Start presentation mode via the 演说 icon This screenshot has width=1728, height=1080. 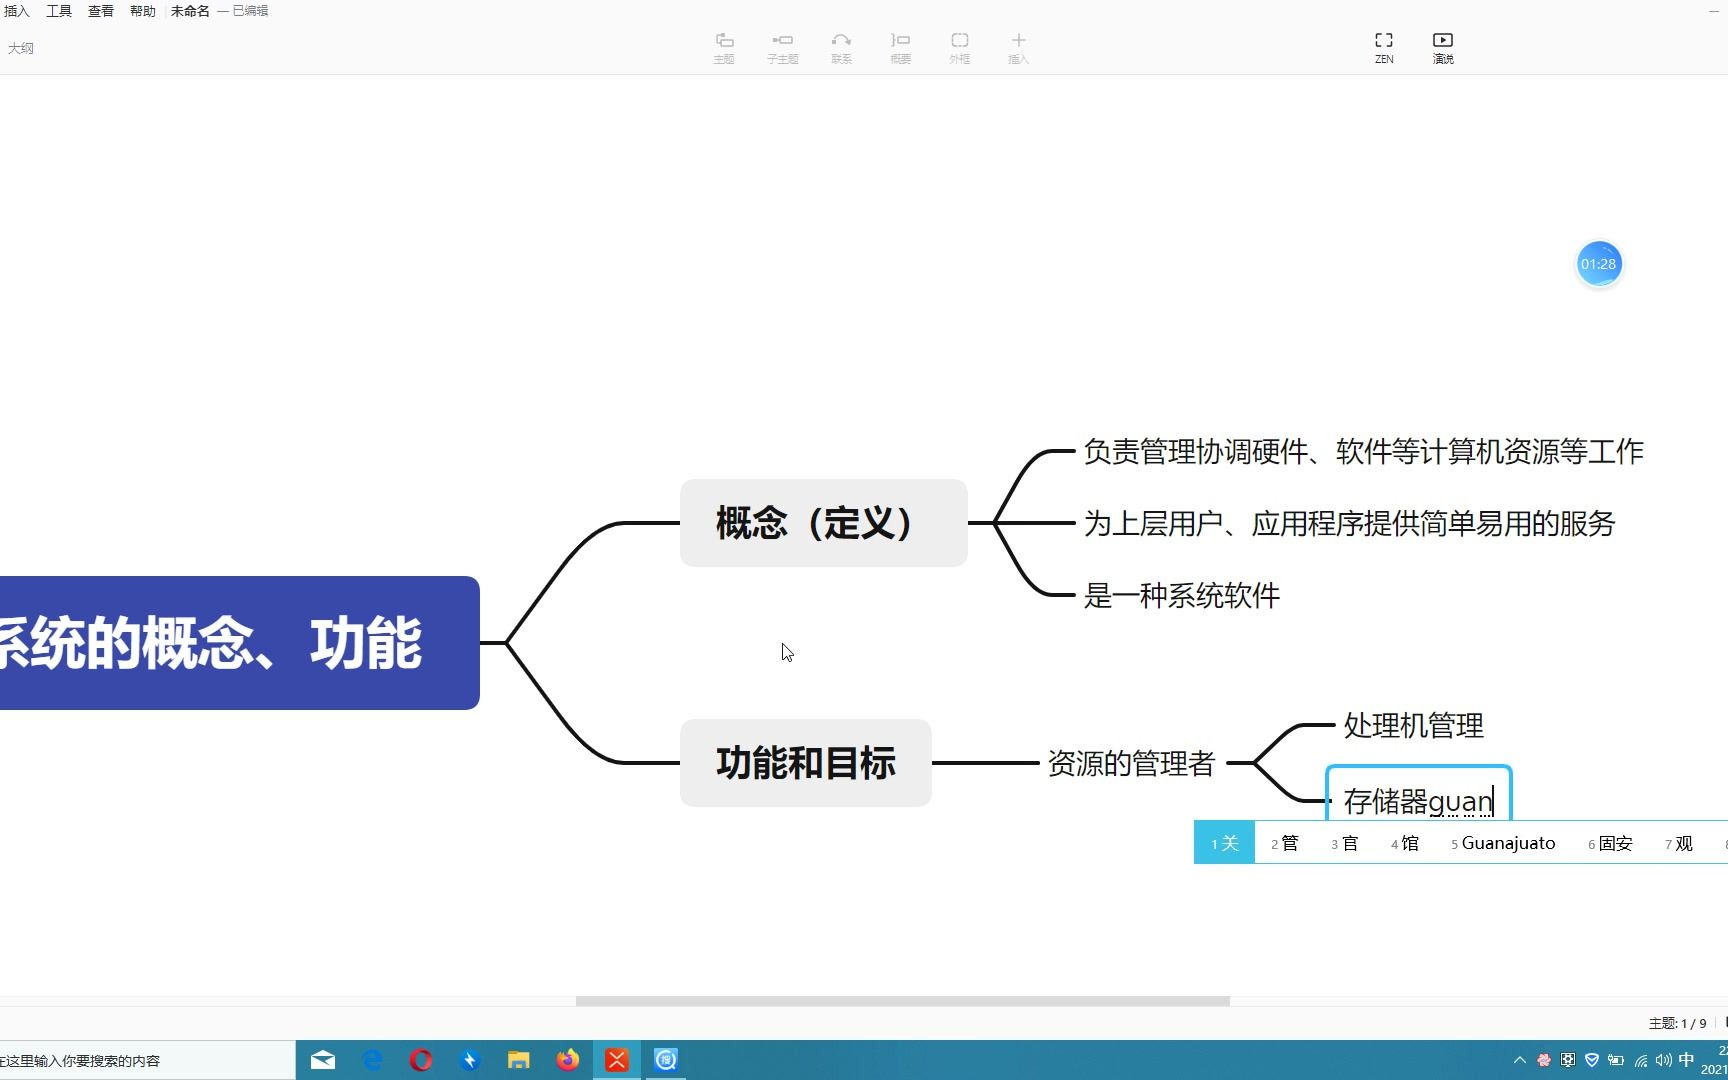1443,47
